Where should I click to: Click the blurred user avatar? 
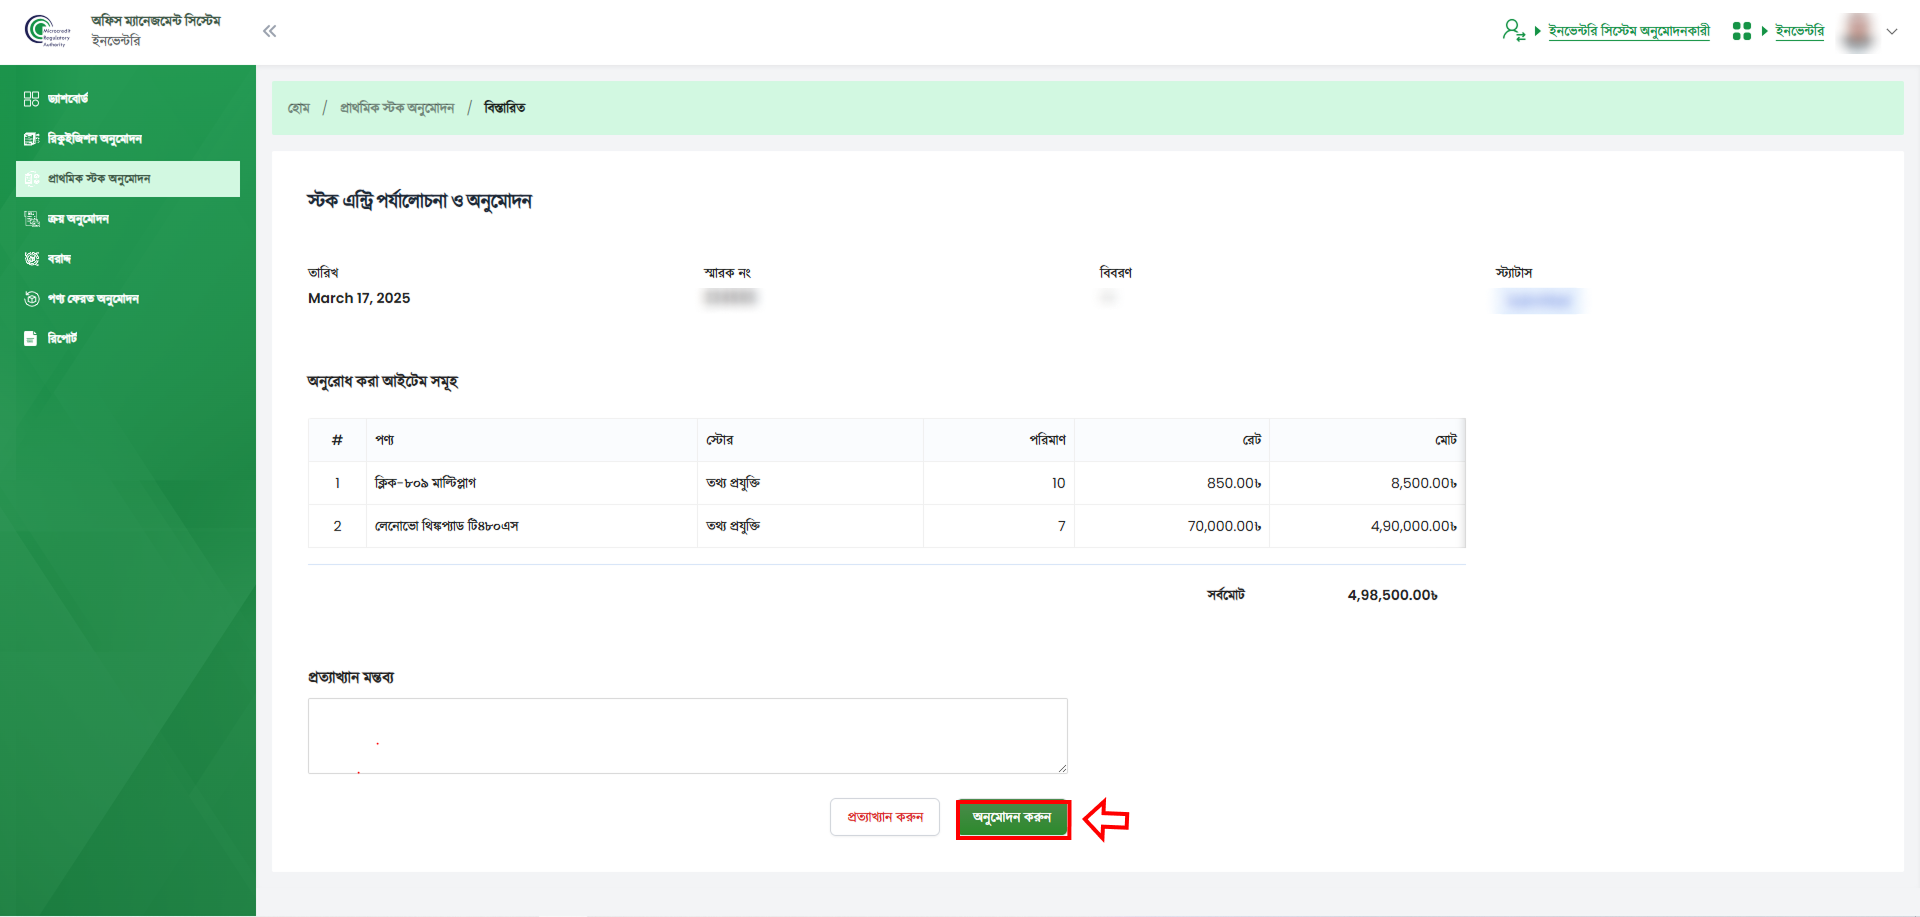click(1858, 31)
